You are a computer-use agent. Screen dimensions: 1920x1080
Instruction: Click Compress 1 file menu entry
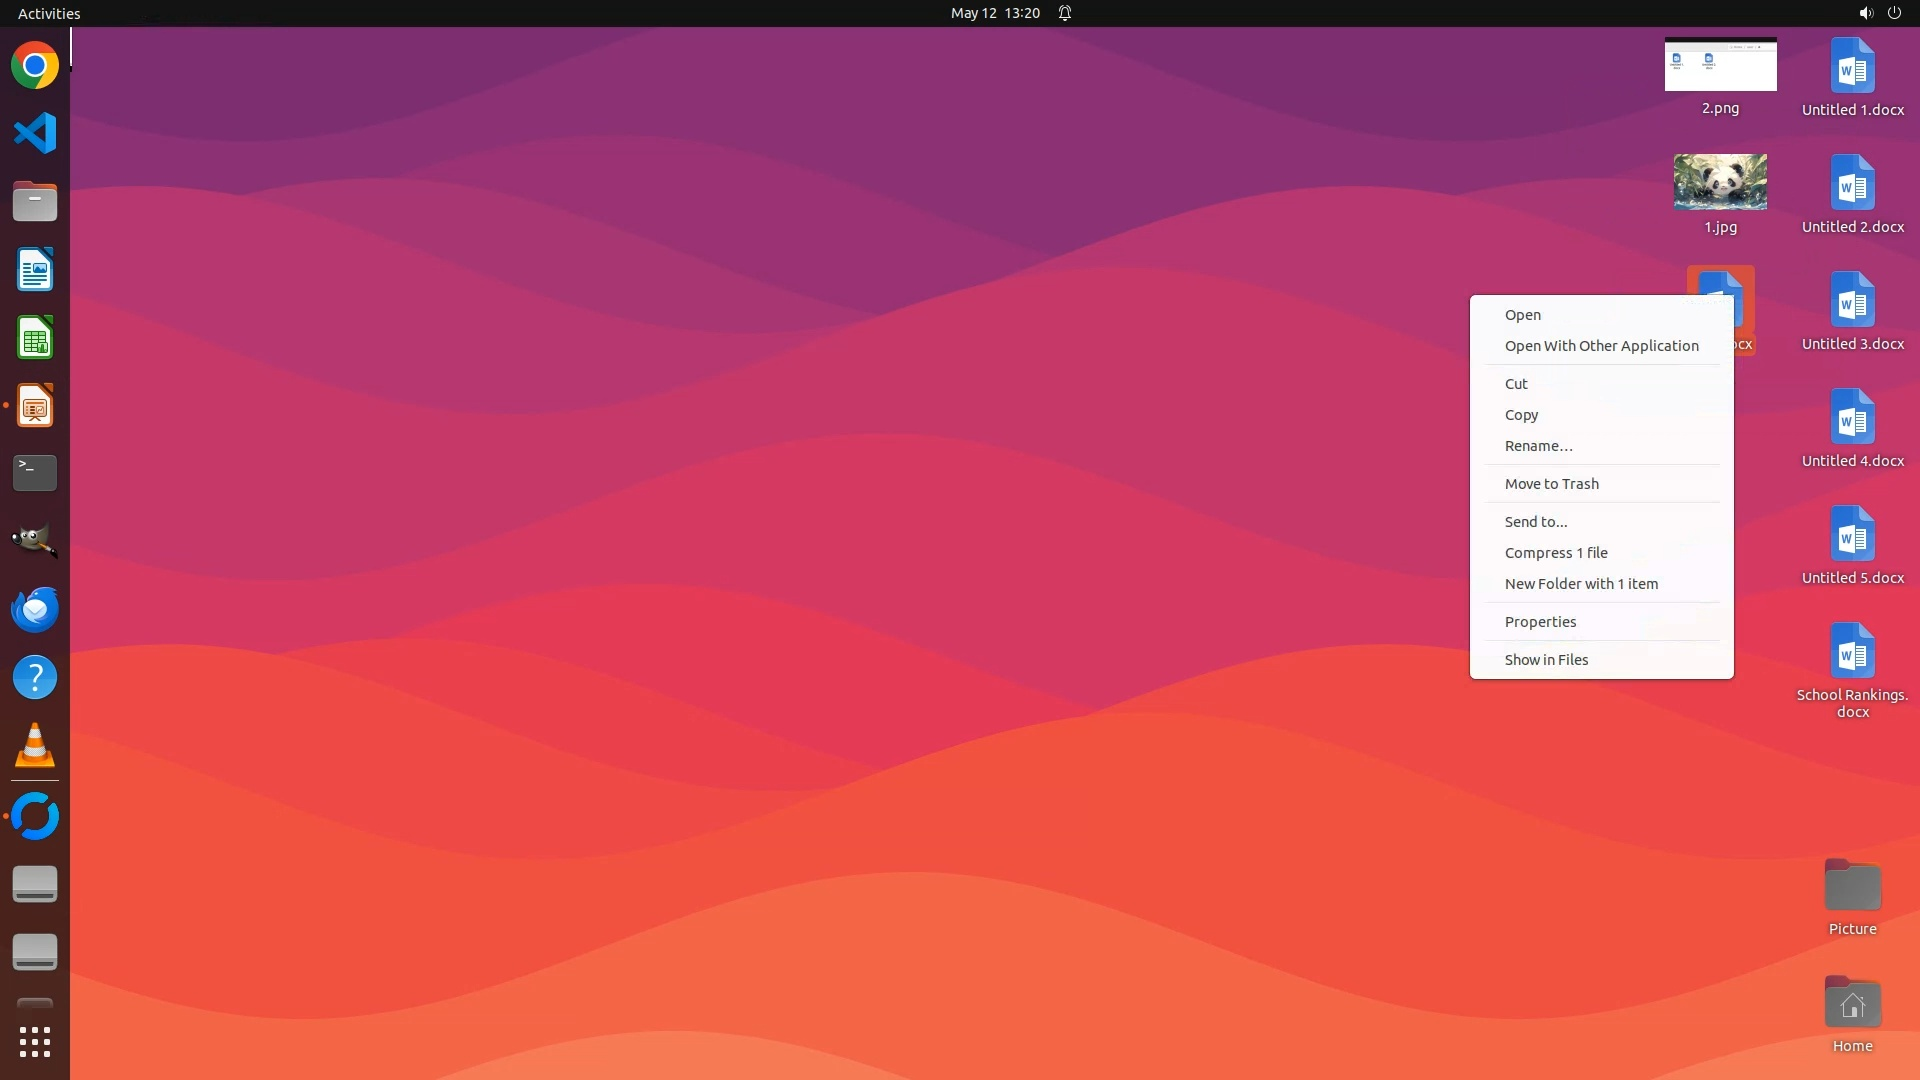pos(1555,553)
